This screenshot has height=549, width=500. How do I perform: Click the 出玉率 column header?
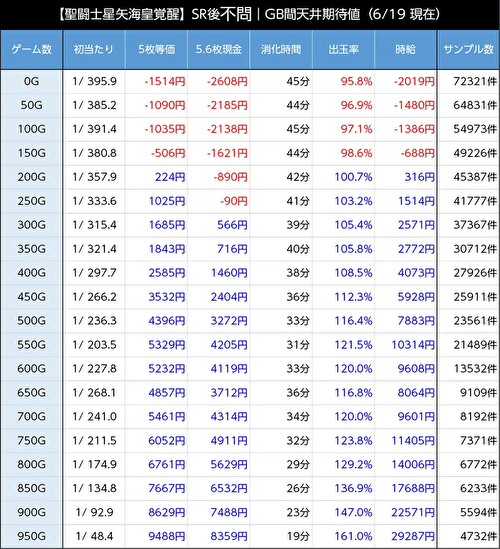[343, 49]
